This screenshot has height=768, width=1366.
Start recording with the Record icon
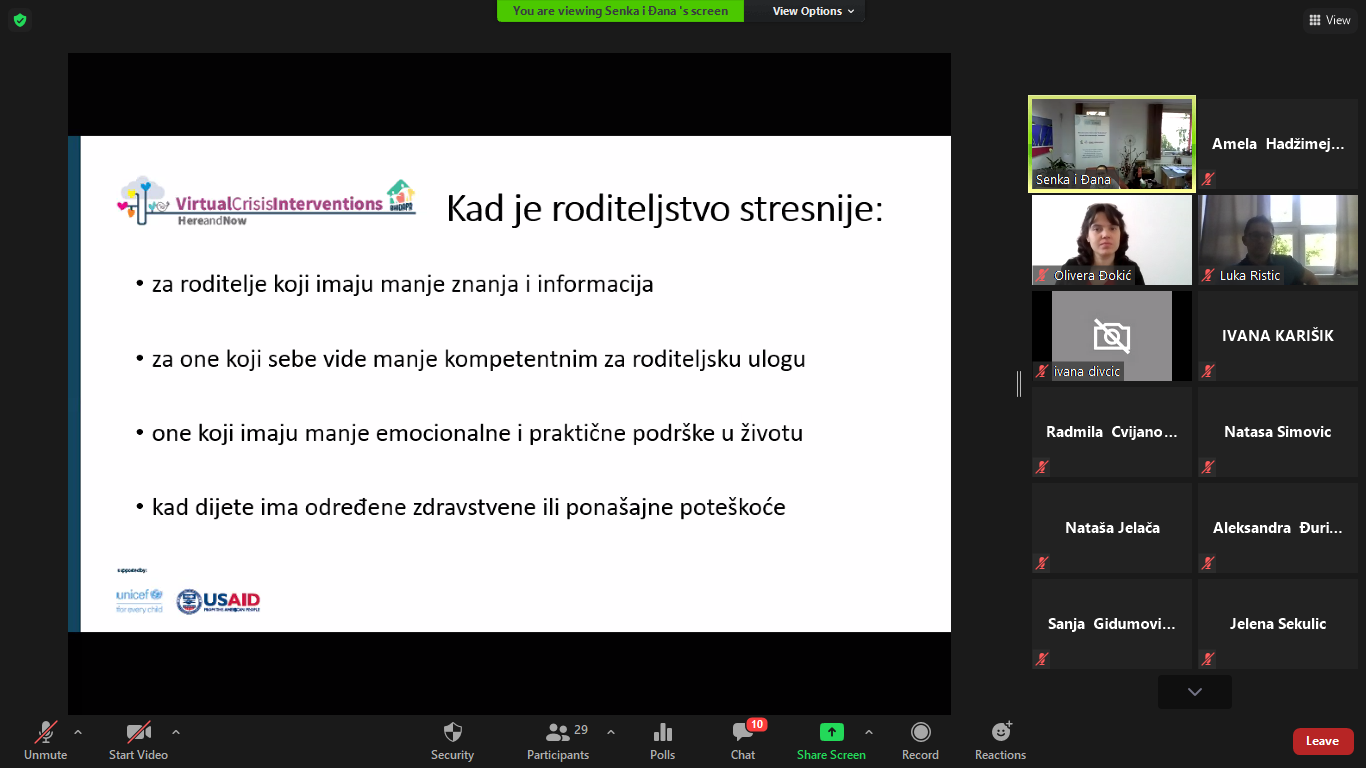(920, 741)
